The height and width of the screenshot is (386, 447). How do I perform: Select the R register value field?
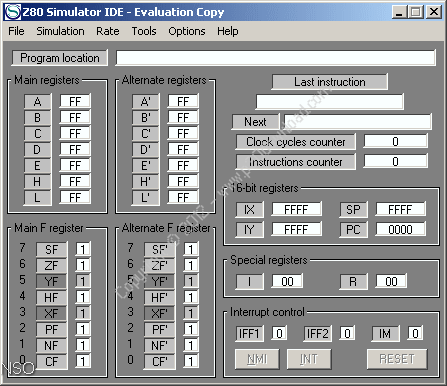391,281
